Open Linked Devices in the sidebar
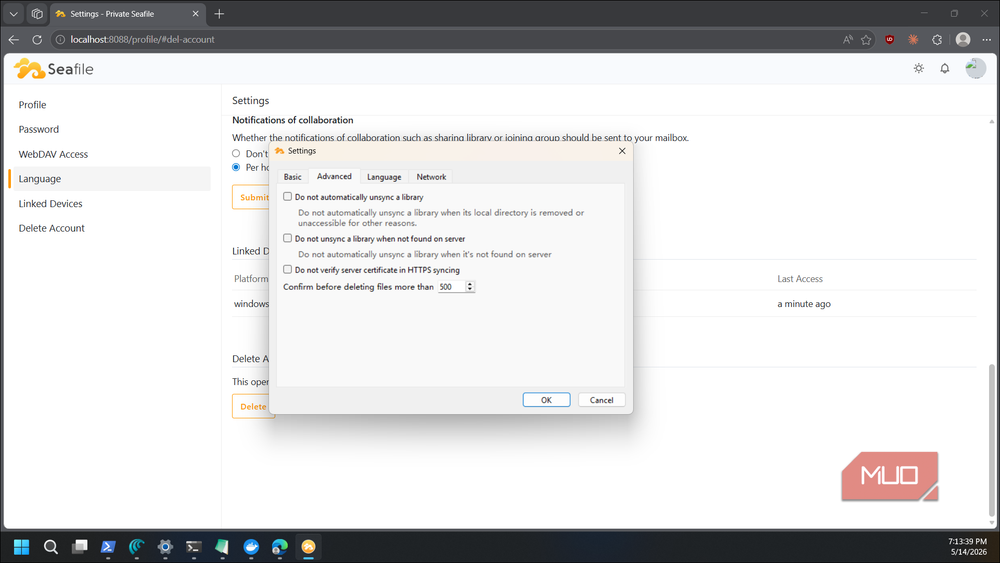This screenshot has width=1000, height=563. tap(50, 203)
